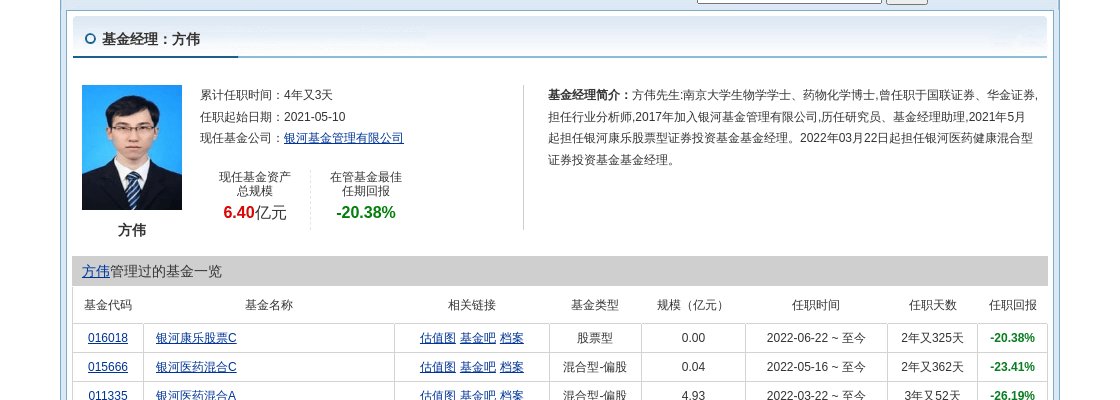The width and height of the screenshot is (1120, 400).
Task: Open 基金吧 for 银河康乐股票C
Action: click(478, 338)
